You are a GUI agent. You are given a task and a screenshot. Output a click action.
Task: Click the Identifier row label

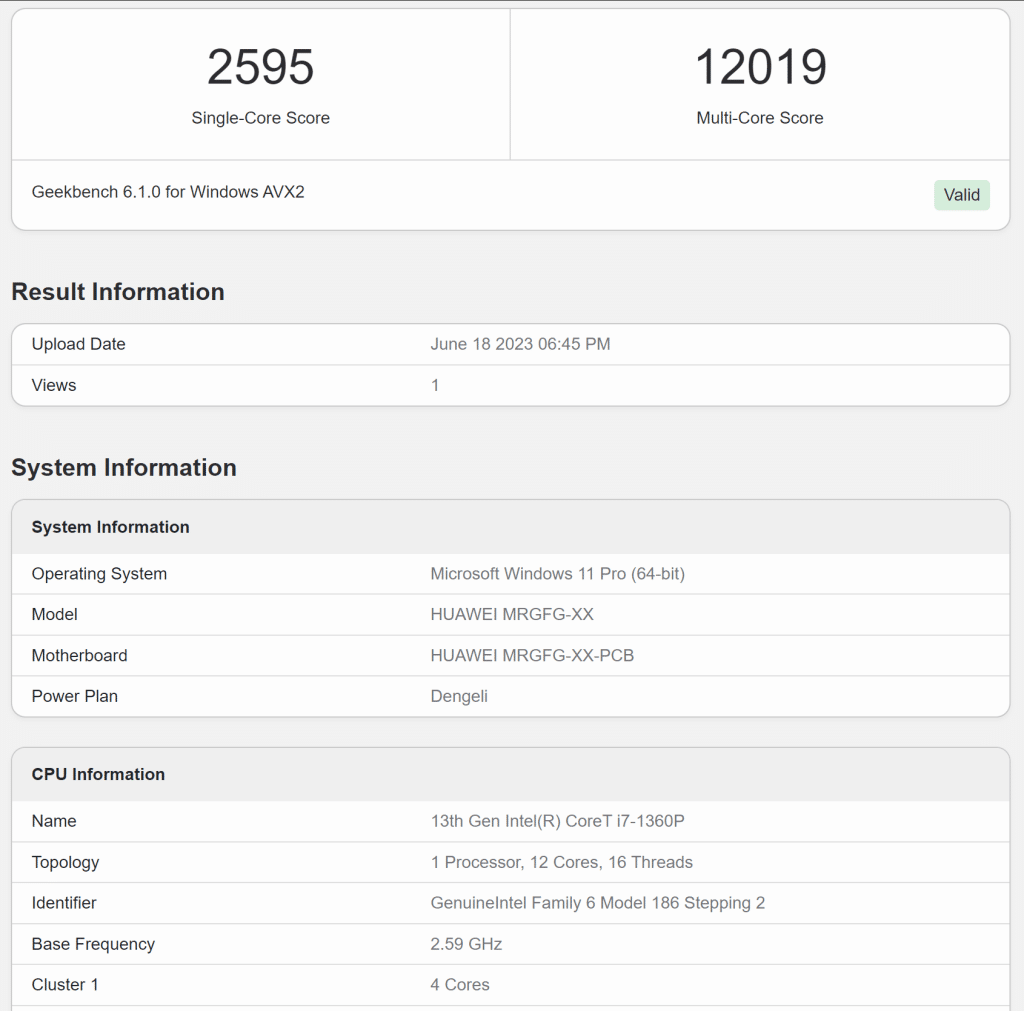coord(64,903)
